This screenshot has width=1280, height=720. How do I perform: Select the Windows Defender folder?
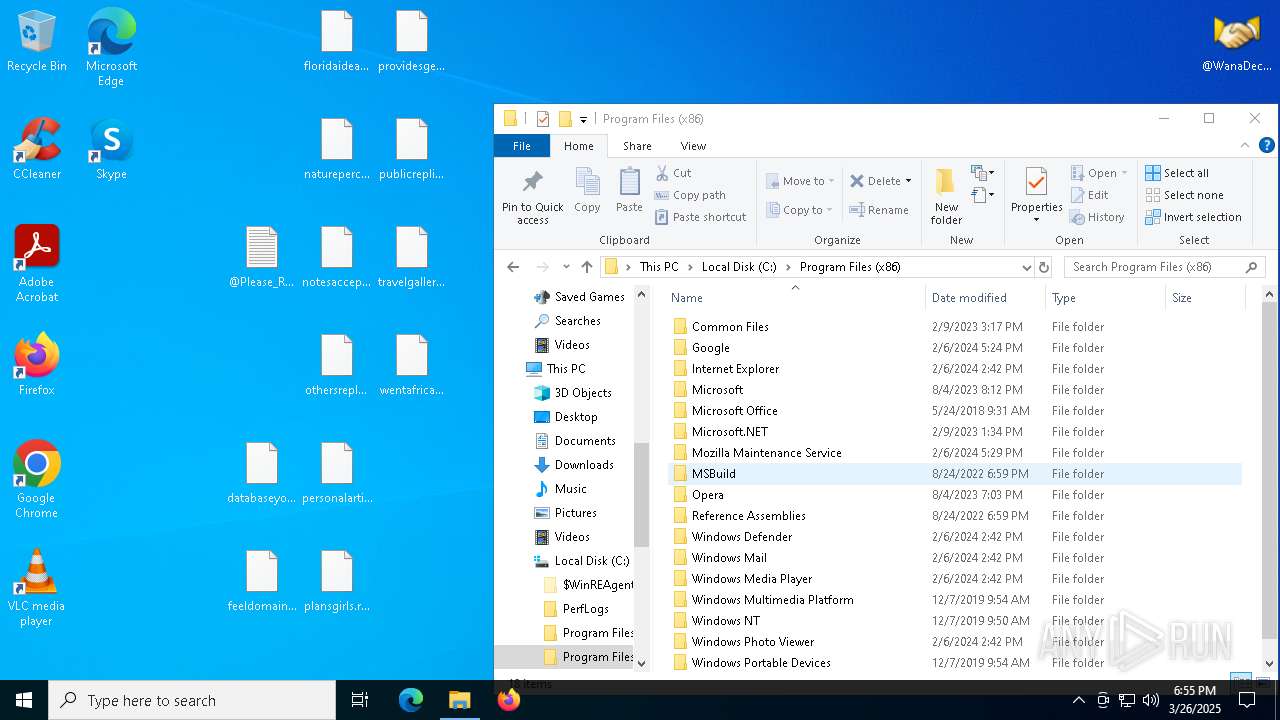pos(955,537)
